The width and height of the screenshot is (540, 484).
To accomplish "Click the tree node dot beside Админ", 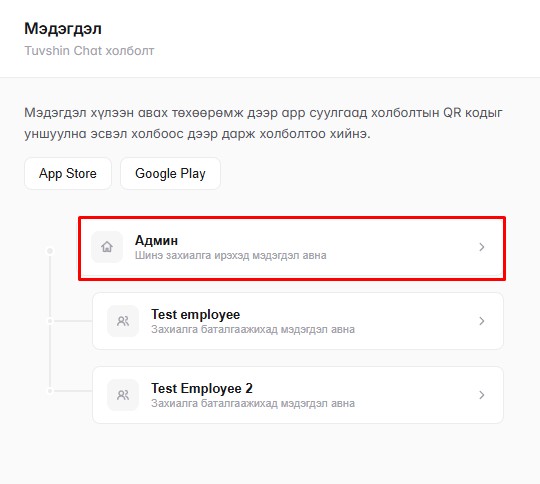I will pos(50,251).
